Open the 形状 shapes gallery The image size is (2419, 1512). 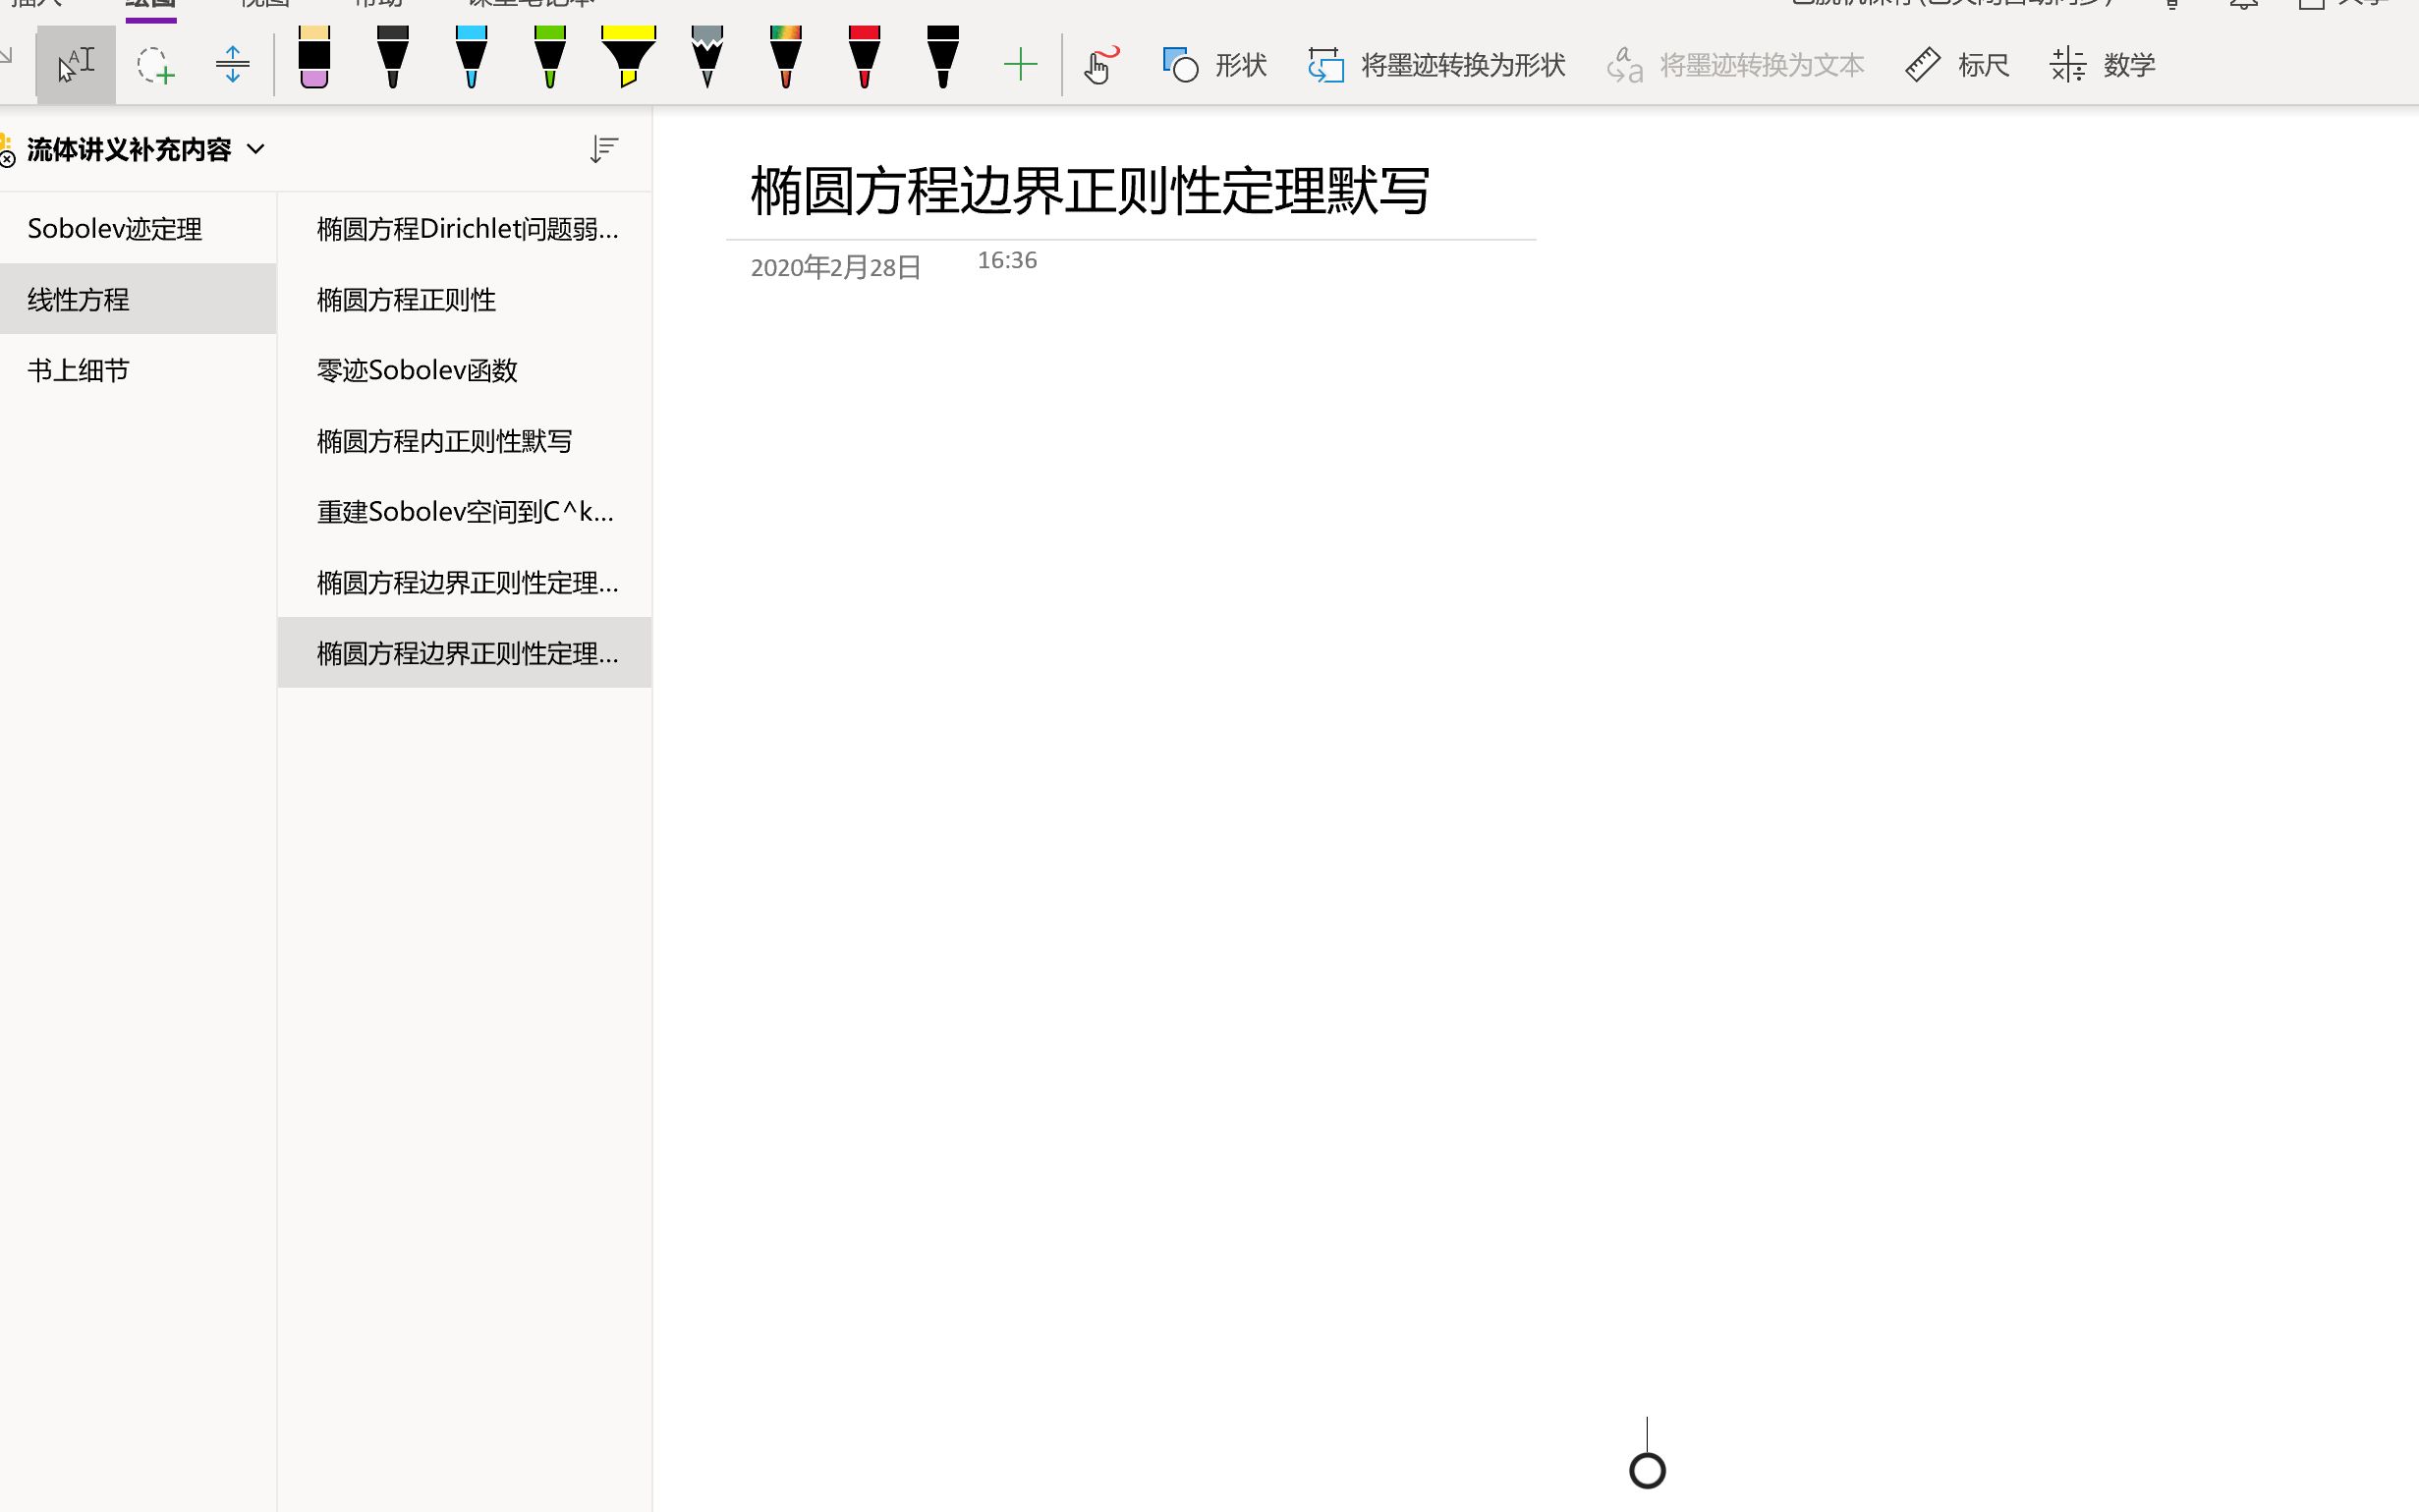tap(1215, 65)
